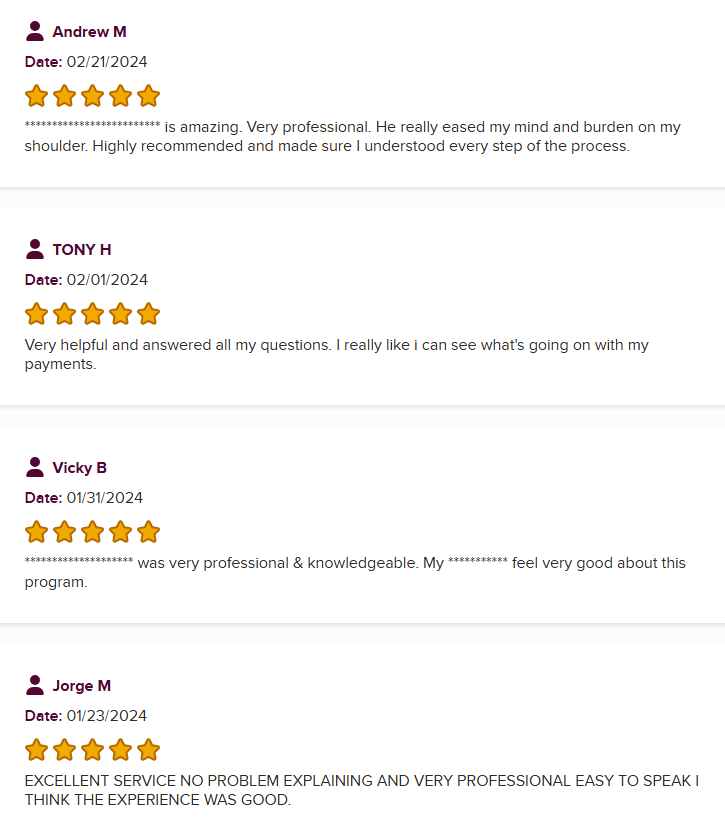Click the user avatar icon beside Andrew M
725x834 pixels.
(x=35, y=31)
